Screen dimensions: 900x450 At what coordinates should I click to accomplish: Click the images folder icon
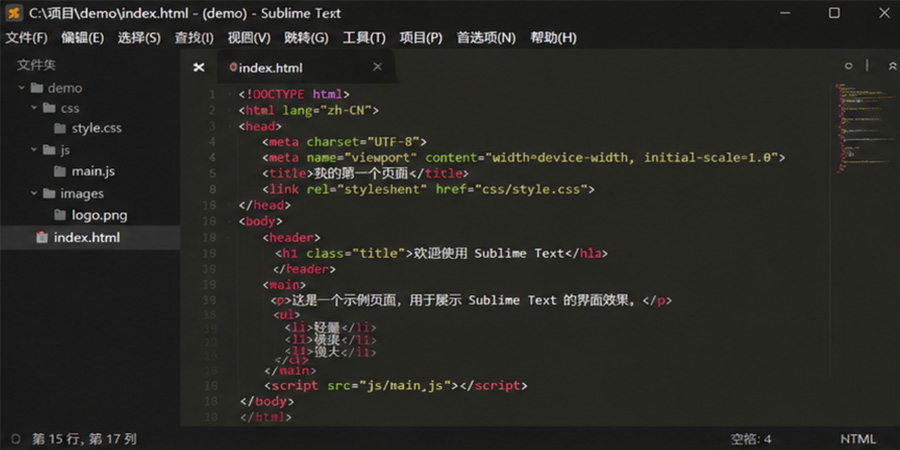[49, 193]
